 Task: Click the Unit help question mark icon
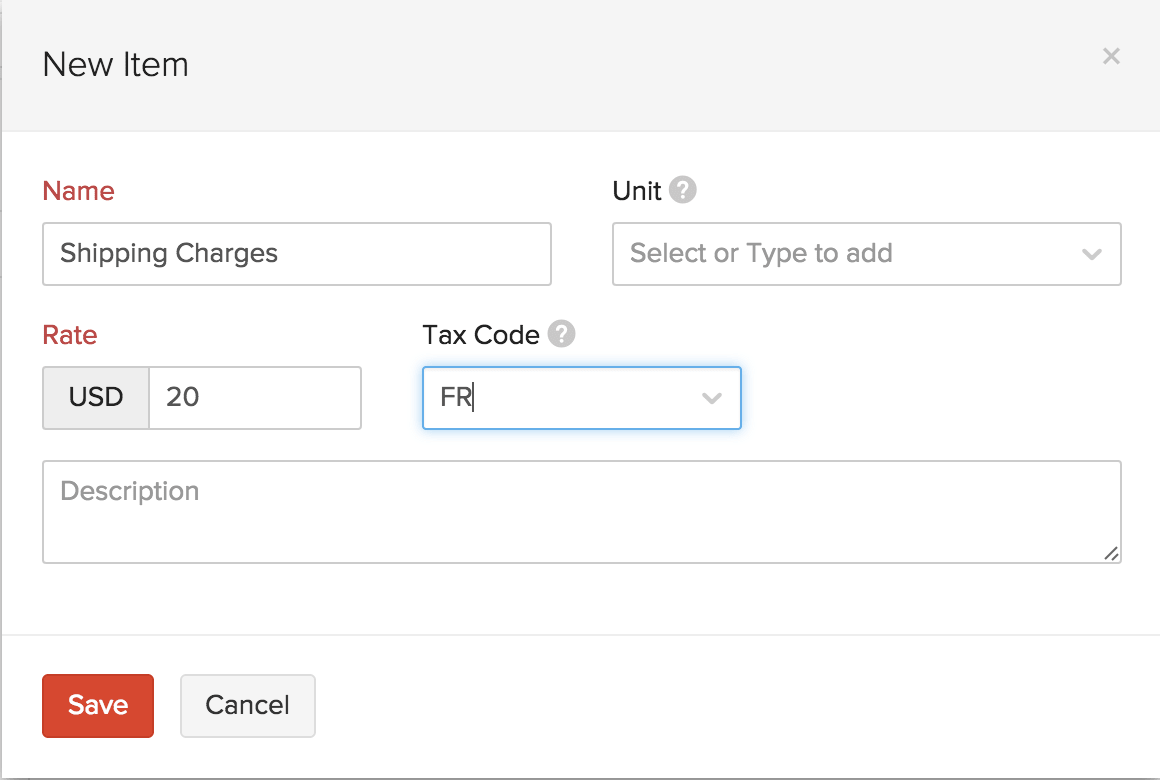click(685, 190)
